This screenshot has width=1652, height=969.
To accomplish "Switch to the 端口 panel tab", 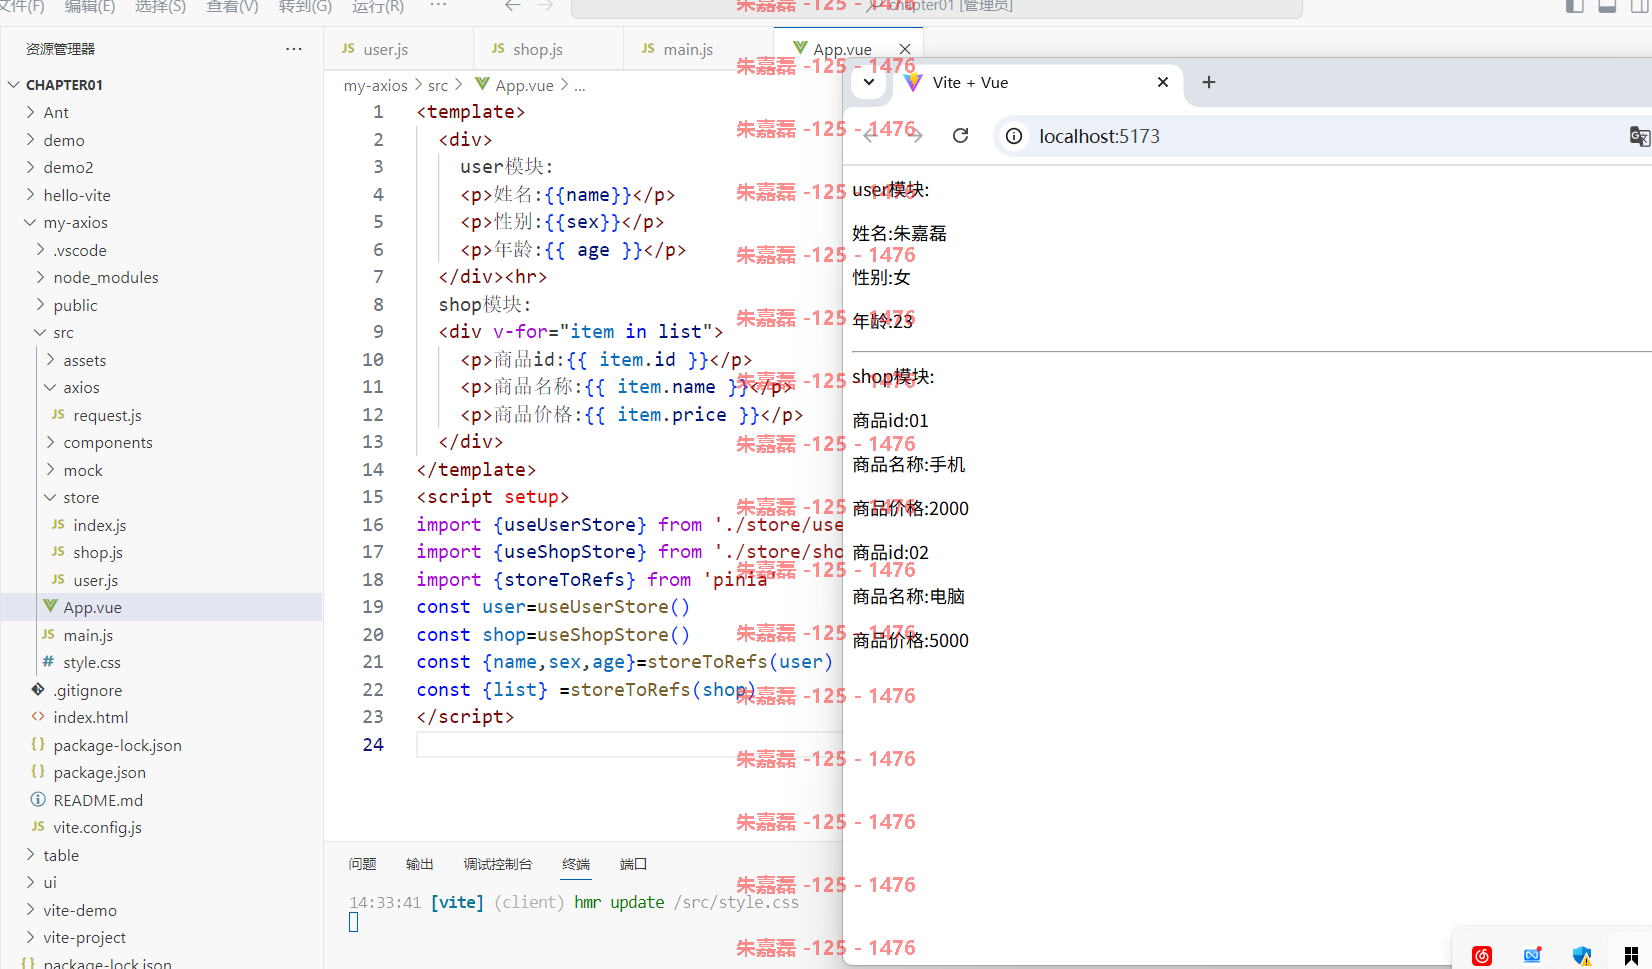I will click(634, 864).
